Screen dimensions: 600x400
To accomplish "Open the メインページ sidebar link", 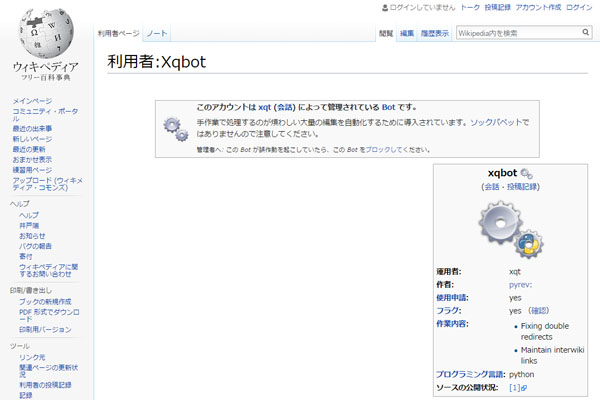I will (x=32, y=101).
